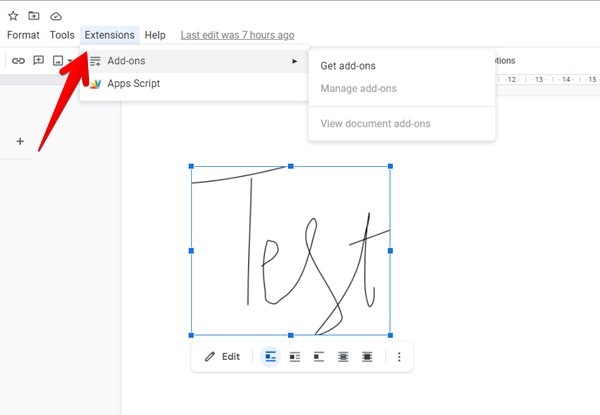Star the document with the star icon

pos(13,16)
